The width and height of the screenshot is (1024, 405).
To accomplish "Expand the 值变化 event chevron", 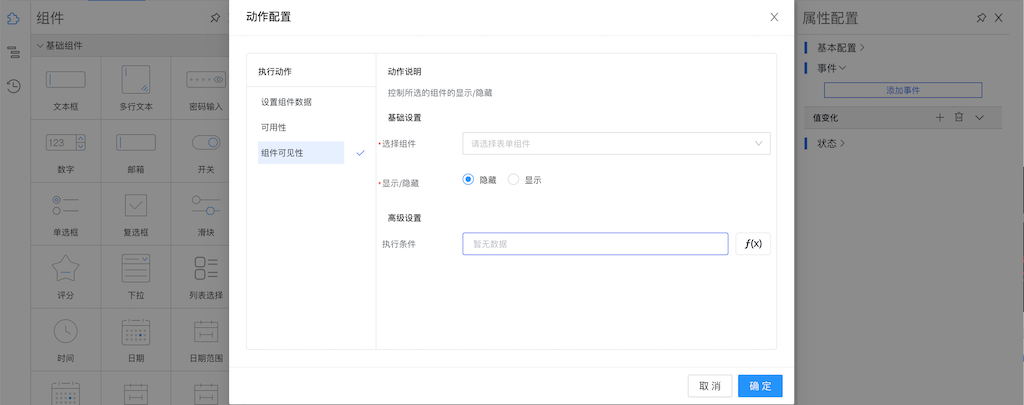I will click(x=978, y=118).
